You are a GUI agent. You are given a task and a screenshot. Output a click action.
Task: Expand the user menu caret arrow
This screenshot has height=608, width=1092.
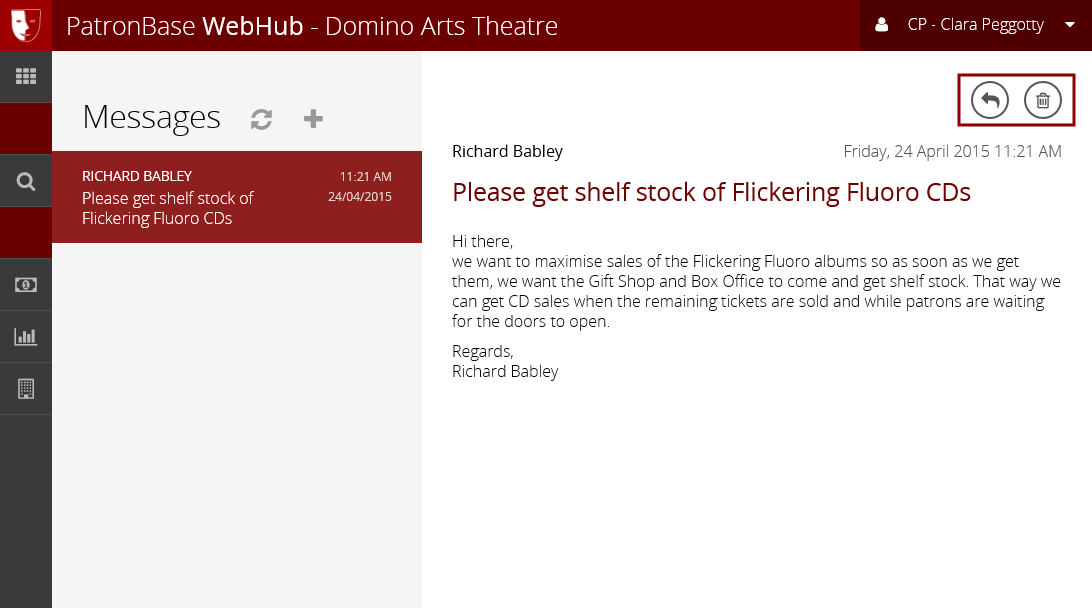1069,26
